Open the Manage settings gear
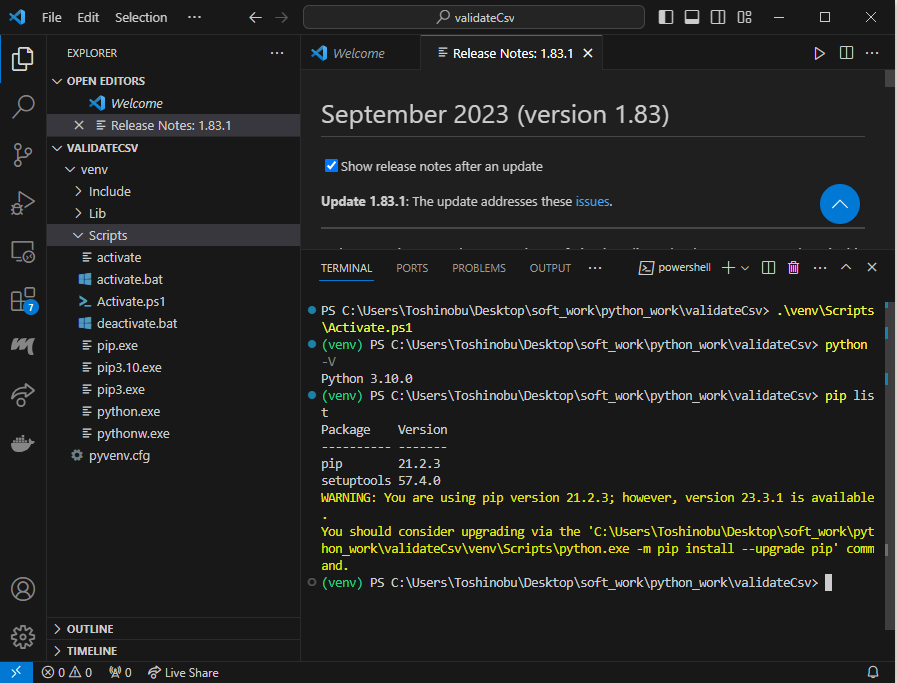The height and width of the screenshot is (683, 897). [x=23, y=636]
